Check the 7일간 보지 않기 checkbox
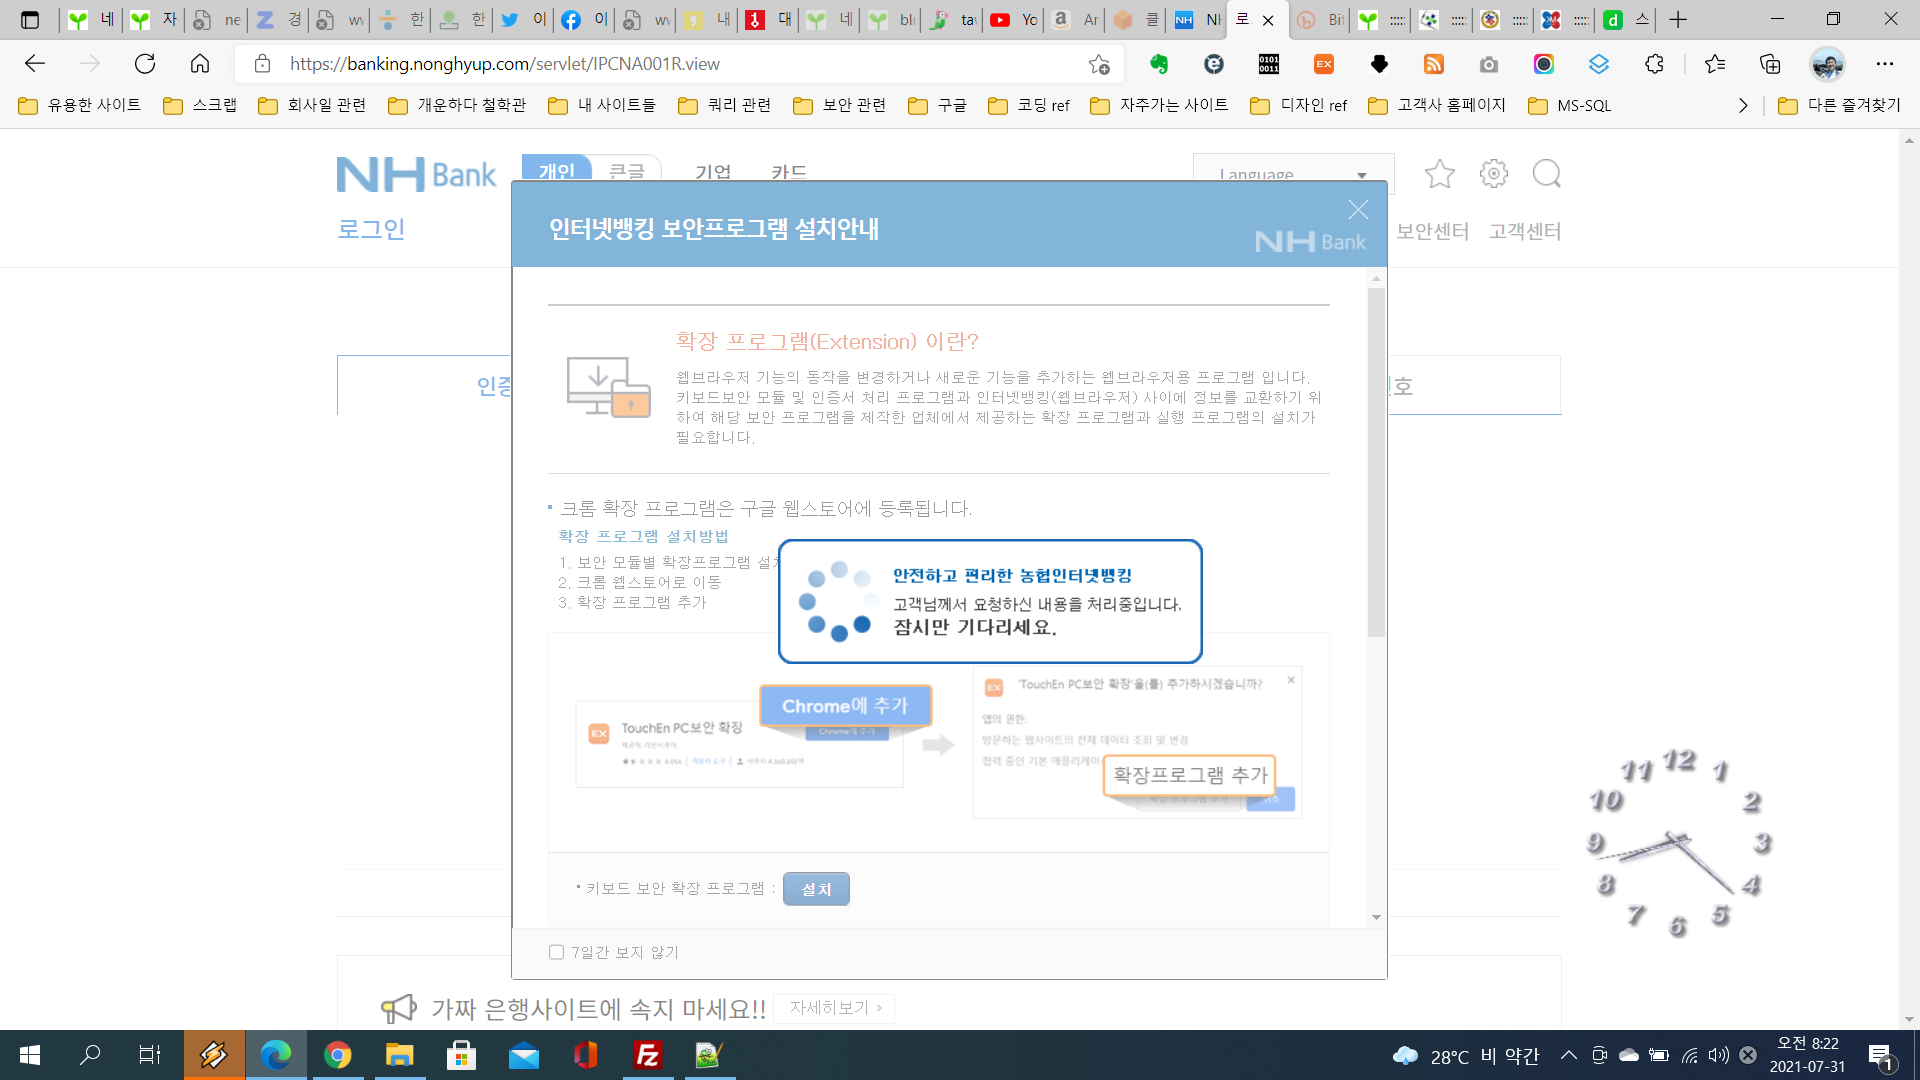The width and height of the screenshot is (1920, 1080). (556, 952)
